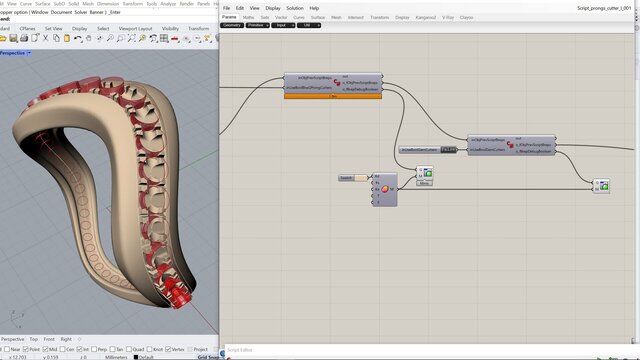Screen dimensions: 640x360
Task: Switch to the Front viewport tab
Action: tap(49, 339)
